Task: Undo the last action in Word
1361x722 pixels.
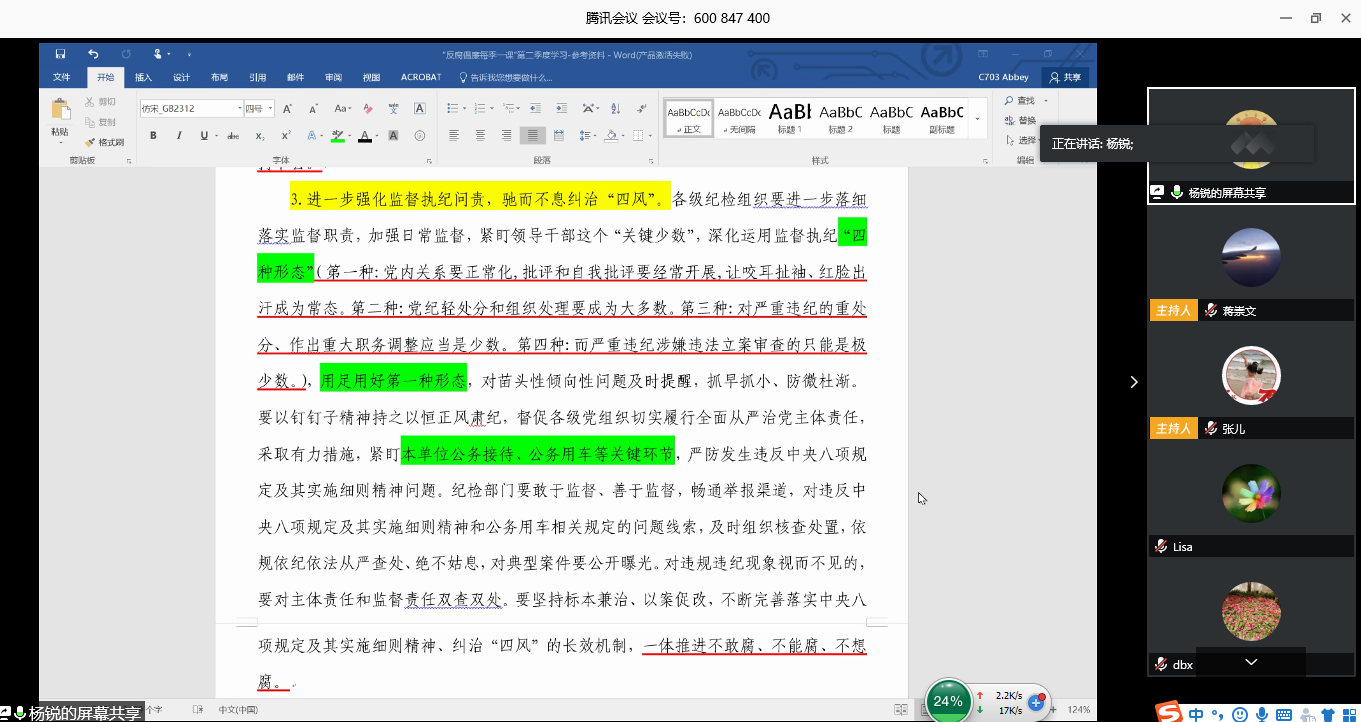Action: pyautogui.click(x=93, y=54)
